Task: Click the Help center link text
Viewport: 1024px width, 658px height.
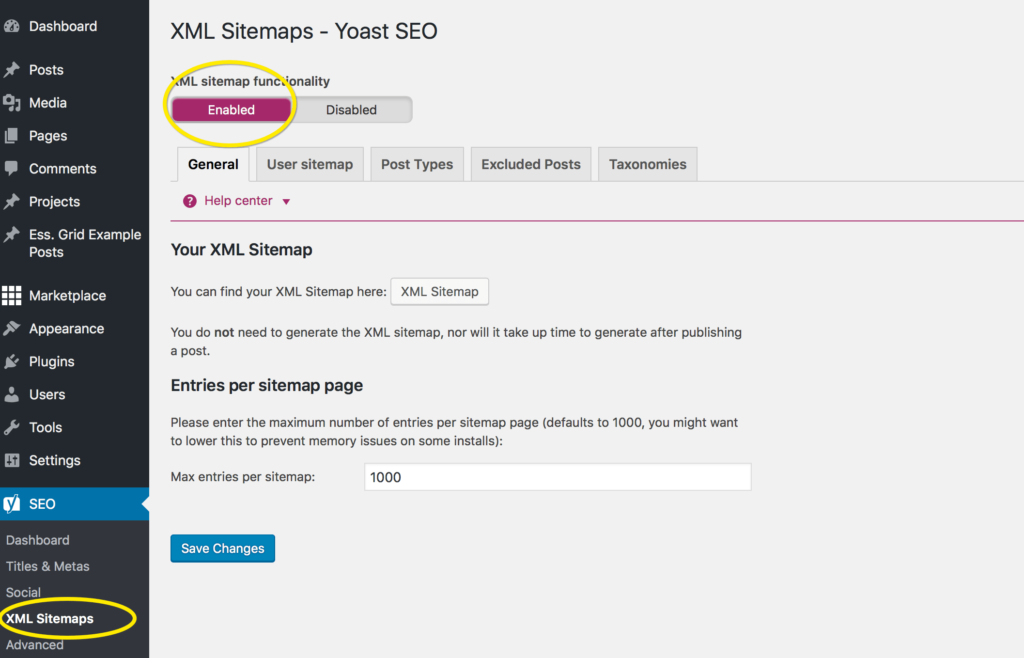Action: click(238, 201)
